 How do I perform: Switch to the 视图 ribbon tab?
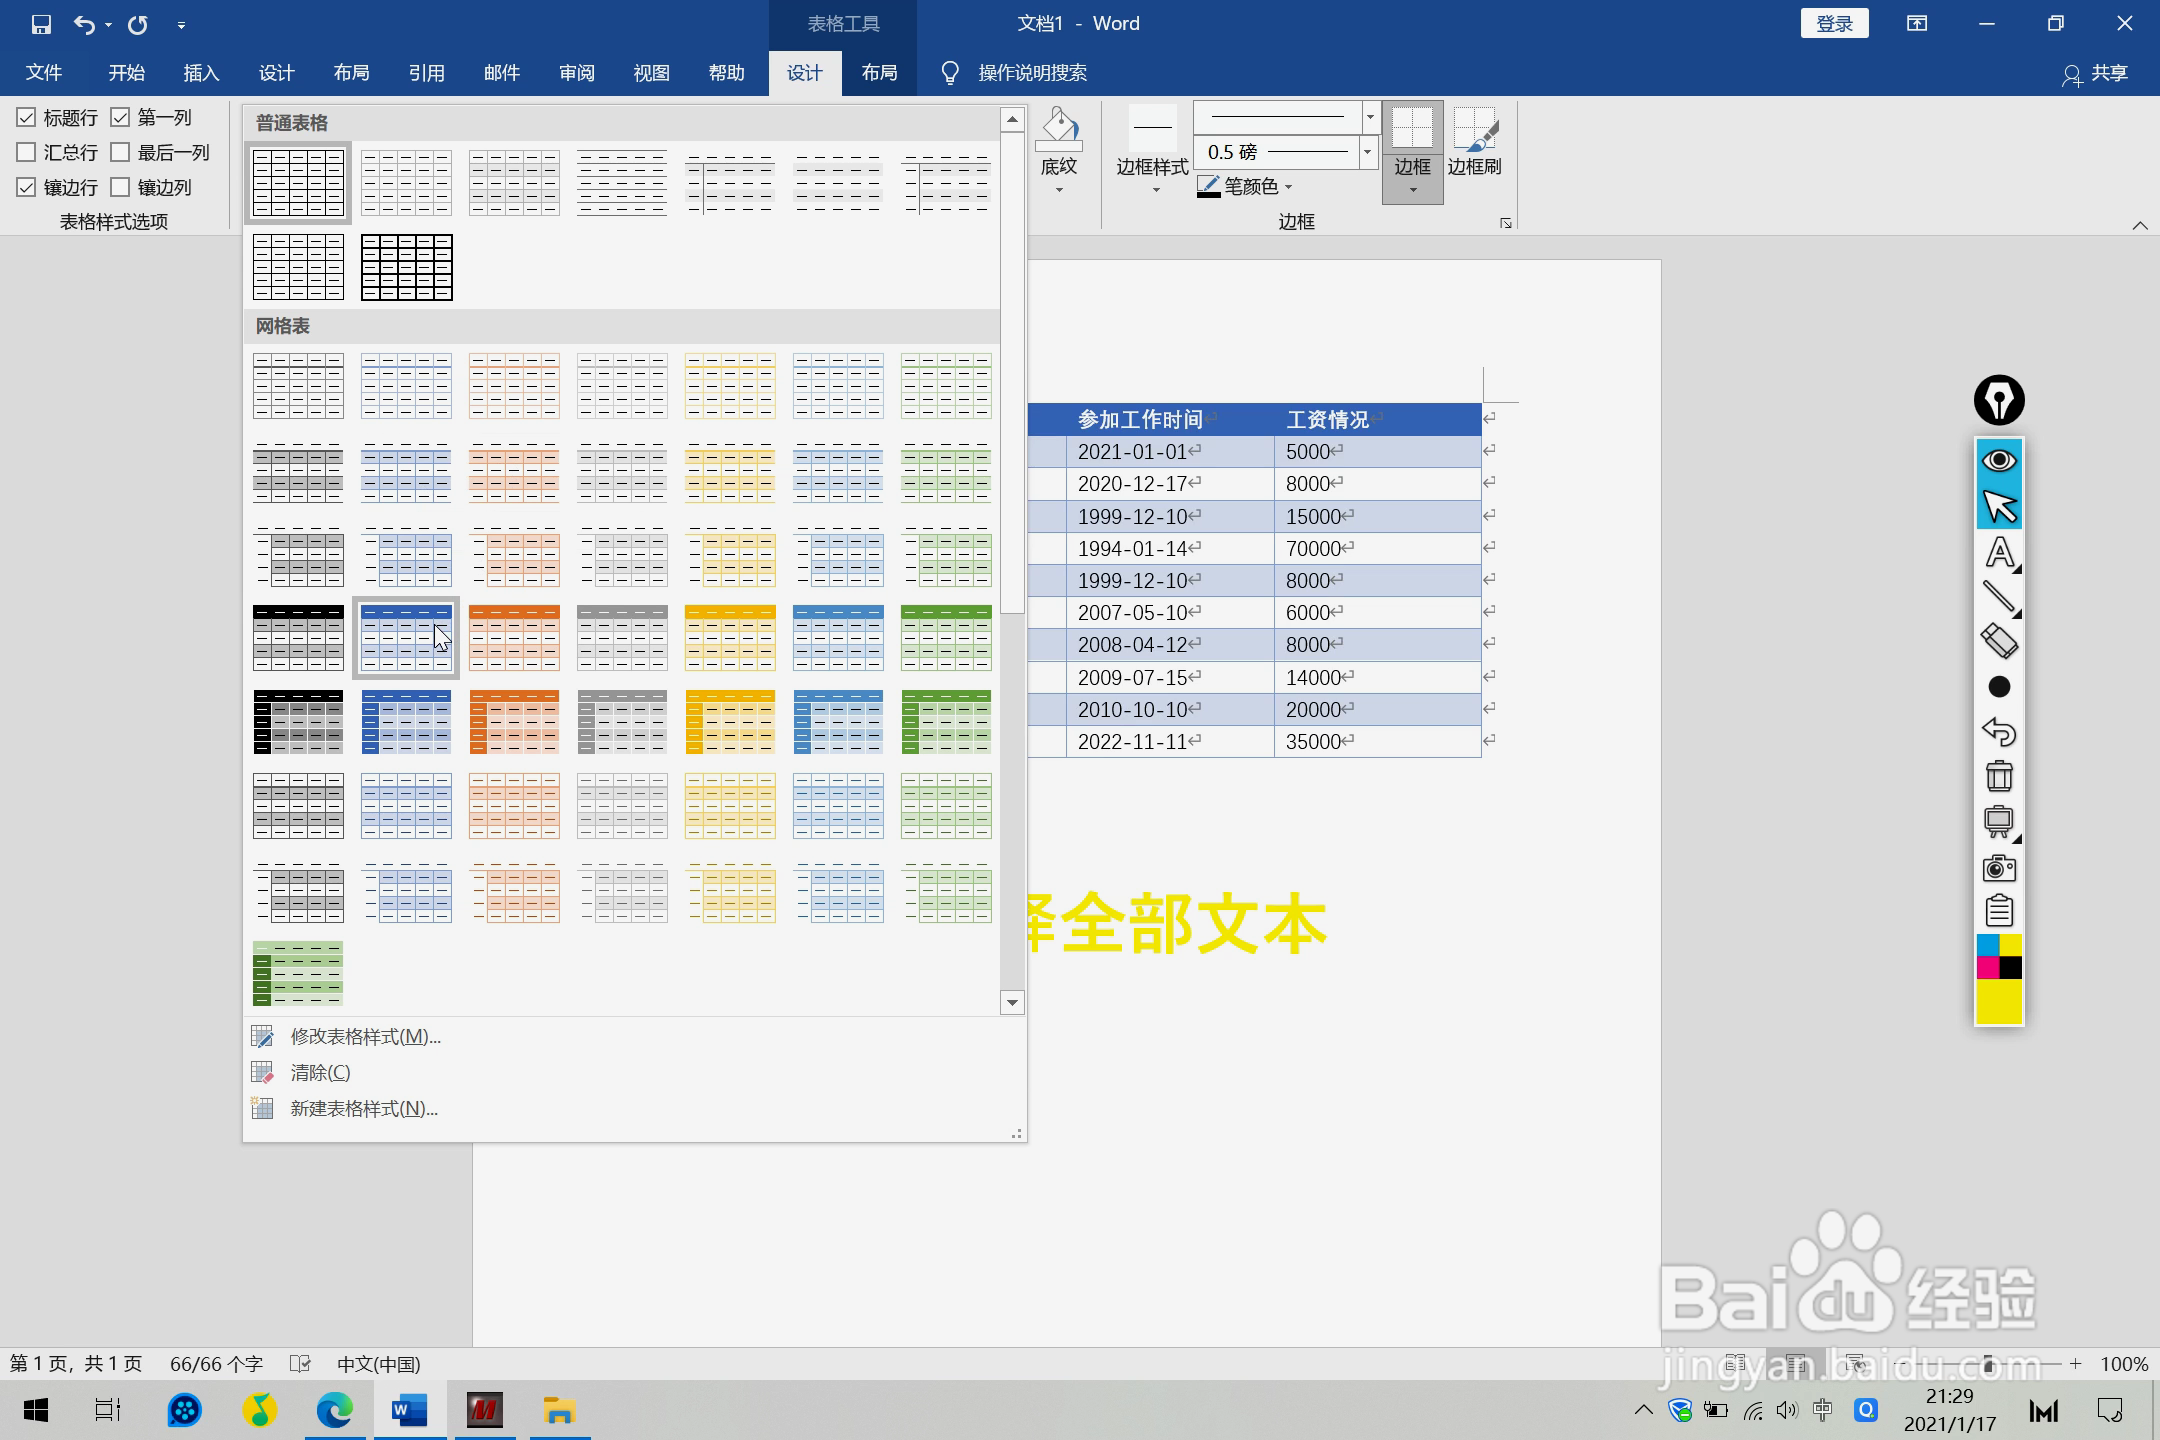click(651, 73)
